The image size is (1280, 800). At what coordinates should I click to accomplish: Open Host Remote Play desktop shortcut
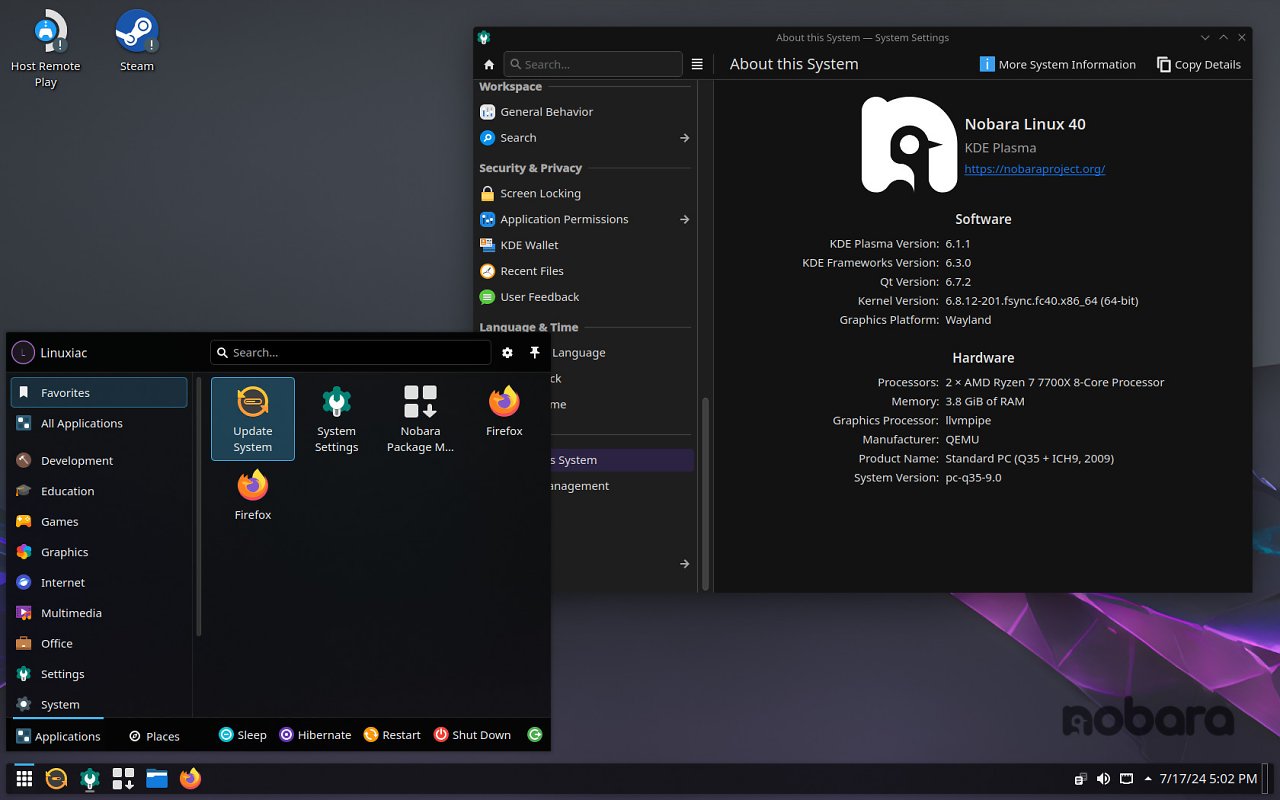click(x=46, y=50)
